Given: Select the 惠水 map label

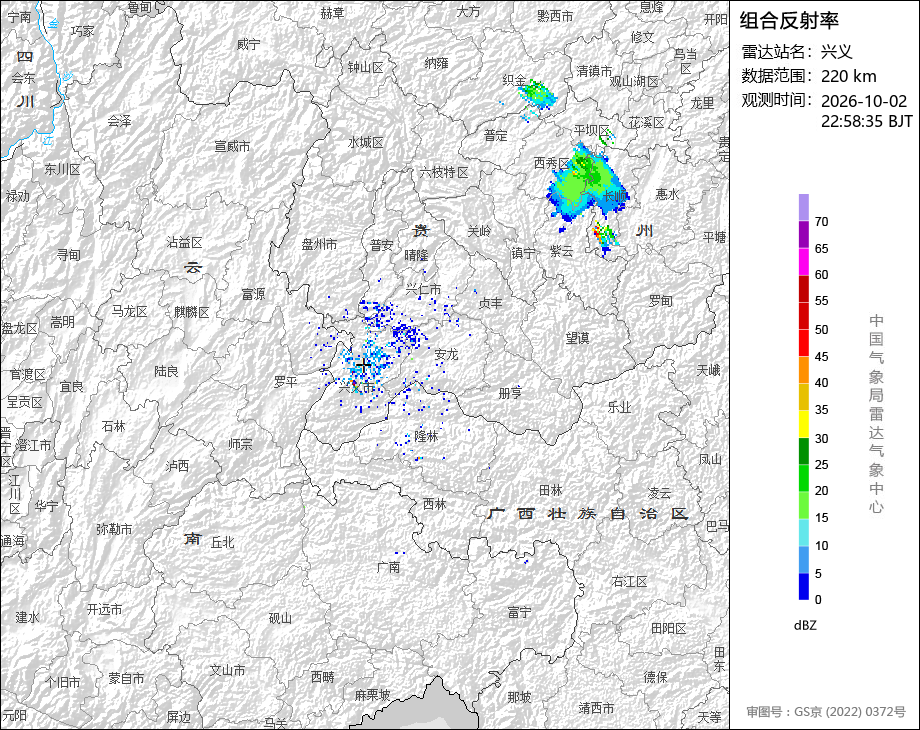Looking at the screenshot, I should (668, 194).
